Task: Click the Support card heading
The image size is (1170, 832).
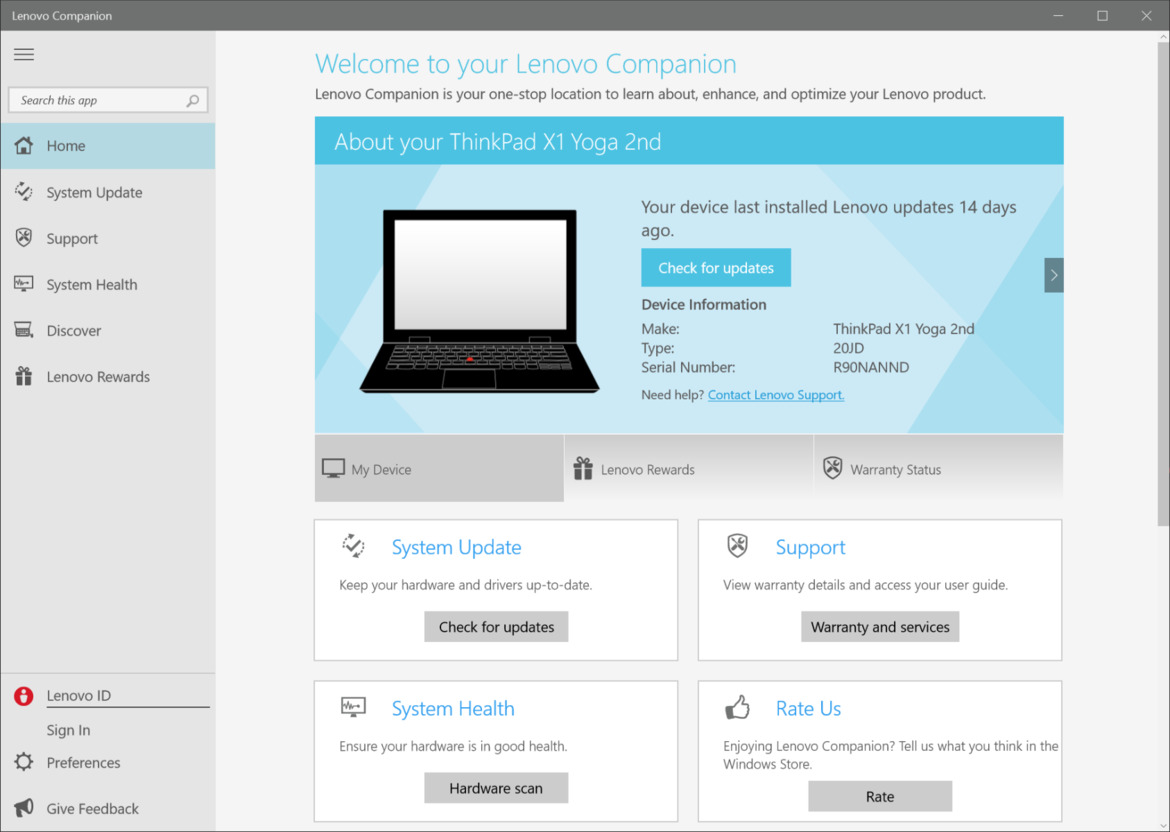Action: 810,547
